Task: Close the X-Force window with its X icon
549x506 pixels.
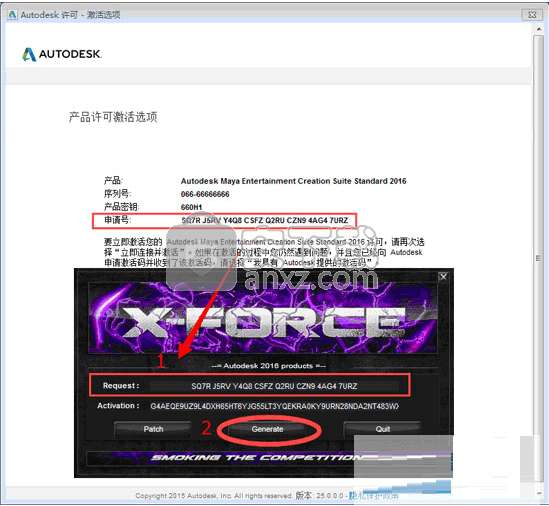Action: point(443,277)
